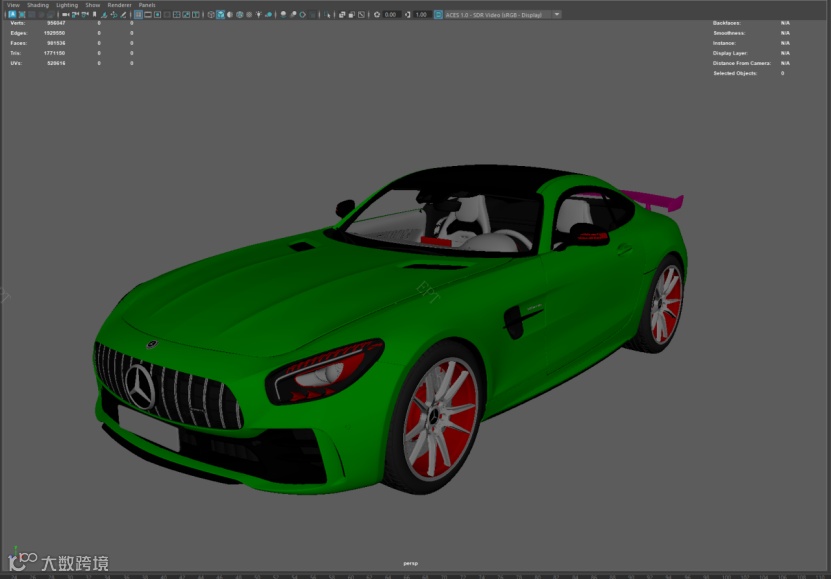Viewport: 831px width, 579px height.
Task: Open the Shading menu
Action: click(x=37, y=5)
